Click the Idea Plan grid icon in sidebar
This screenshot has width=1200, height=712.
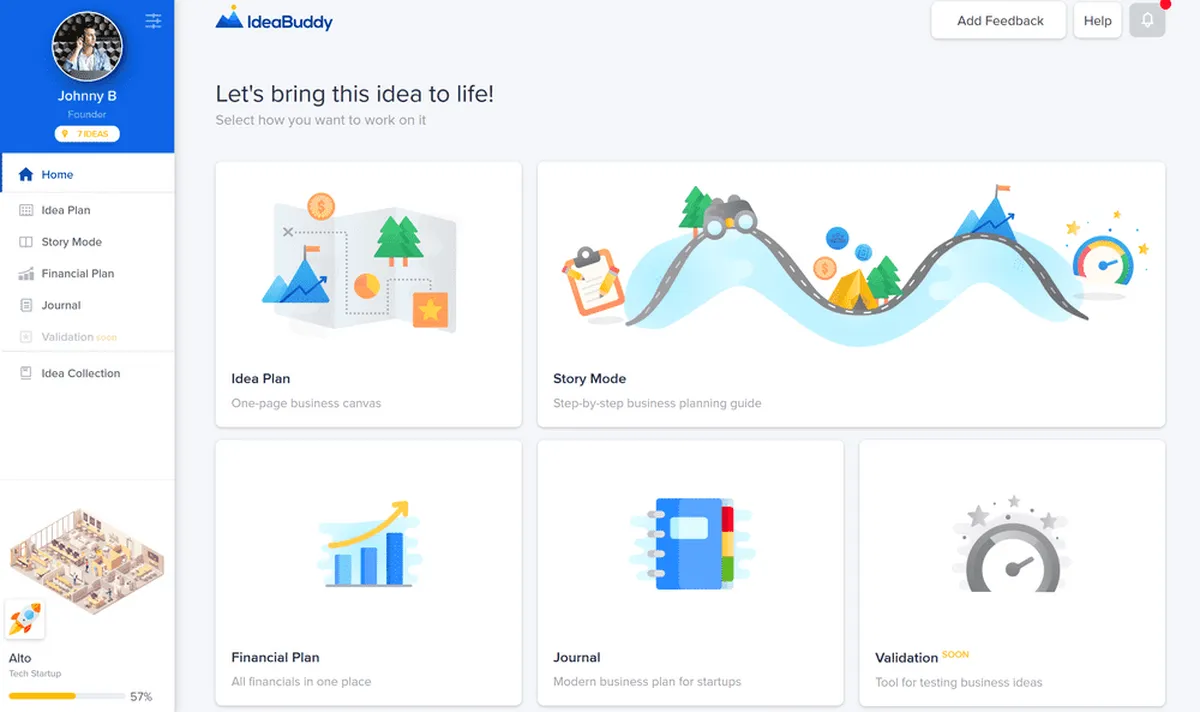[x=27, y=210]
